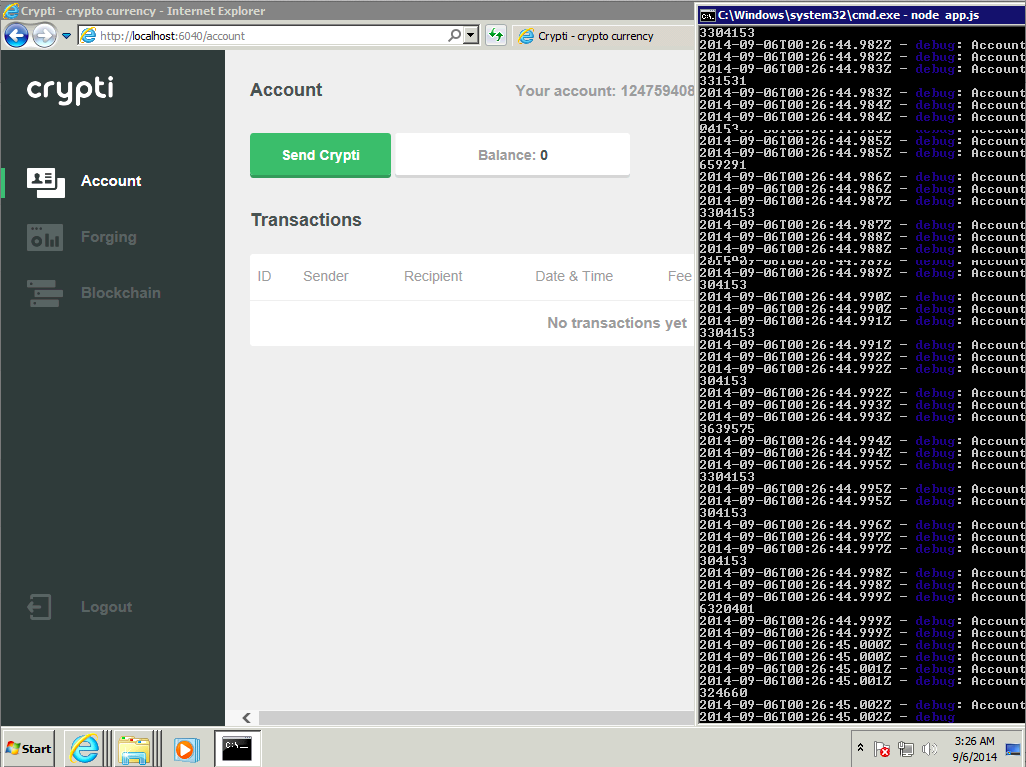
Task: Open the Blockchain stack icon in the sidebar
Action: tap(45, 293)
